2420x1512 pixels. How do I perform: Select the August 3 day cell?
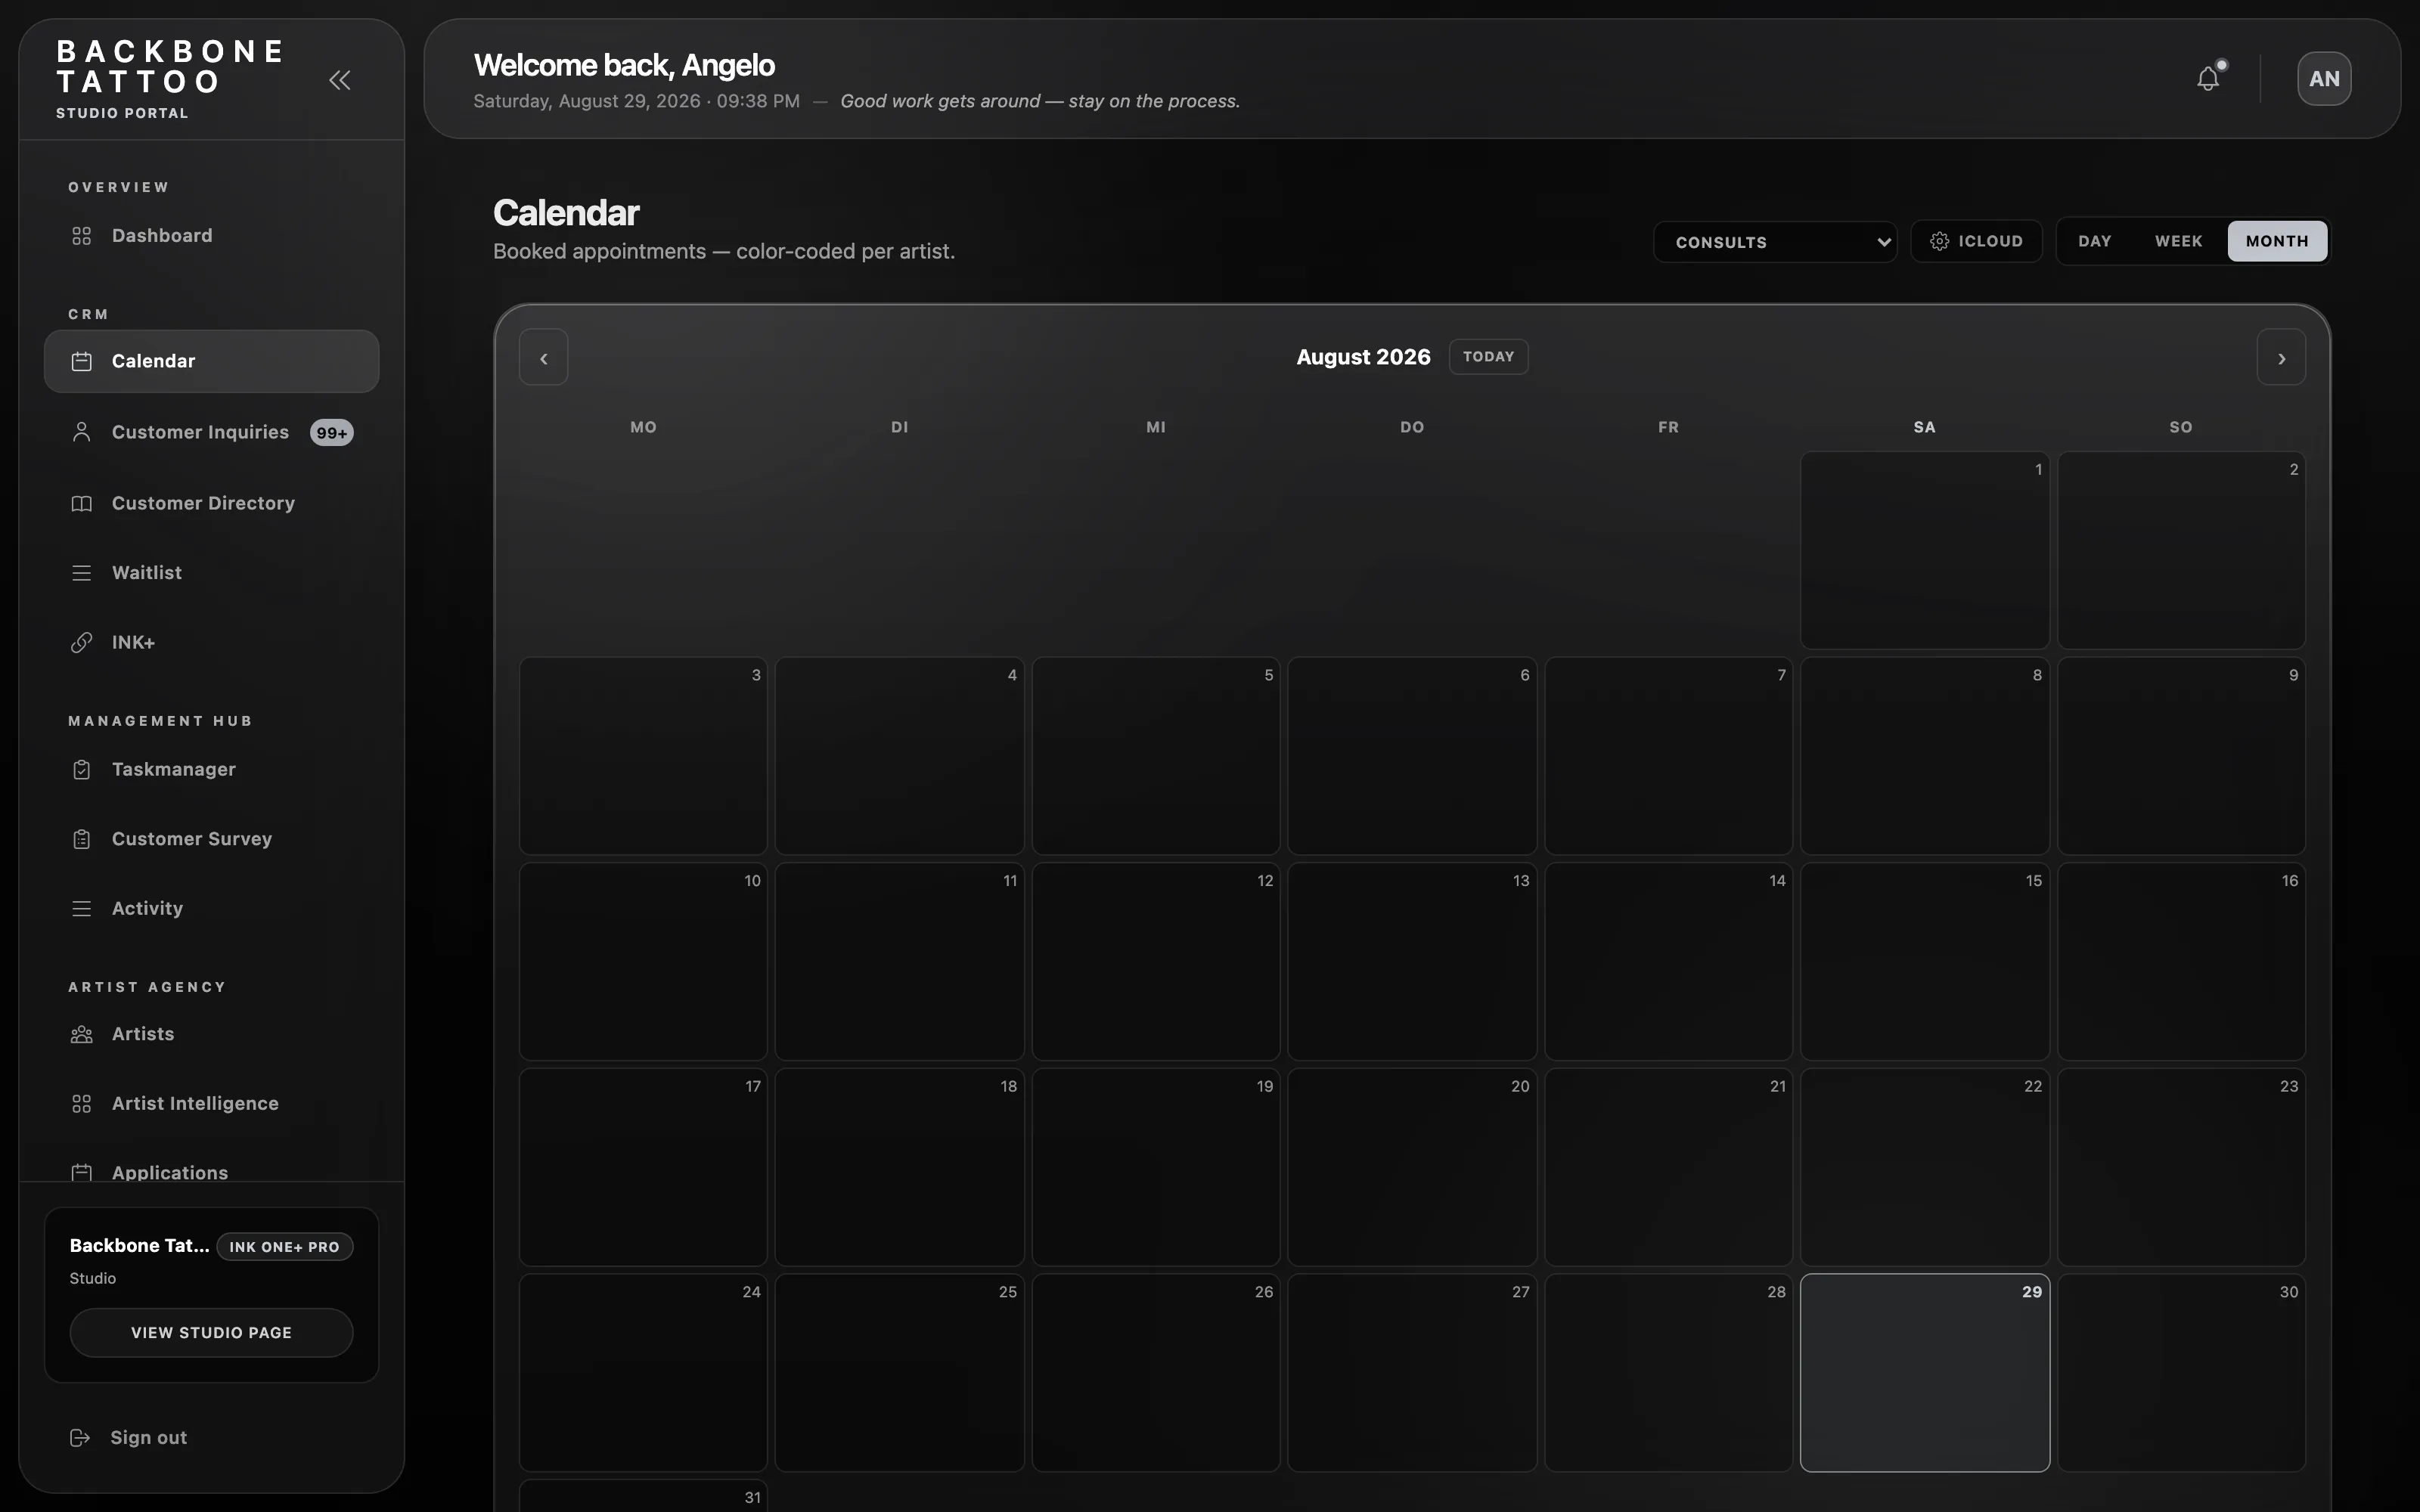(x=643, y=756)
